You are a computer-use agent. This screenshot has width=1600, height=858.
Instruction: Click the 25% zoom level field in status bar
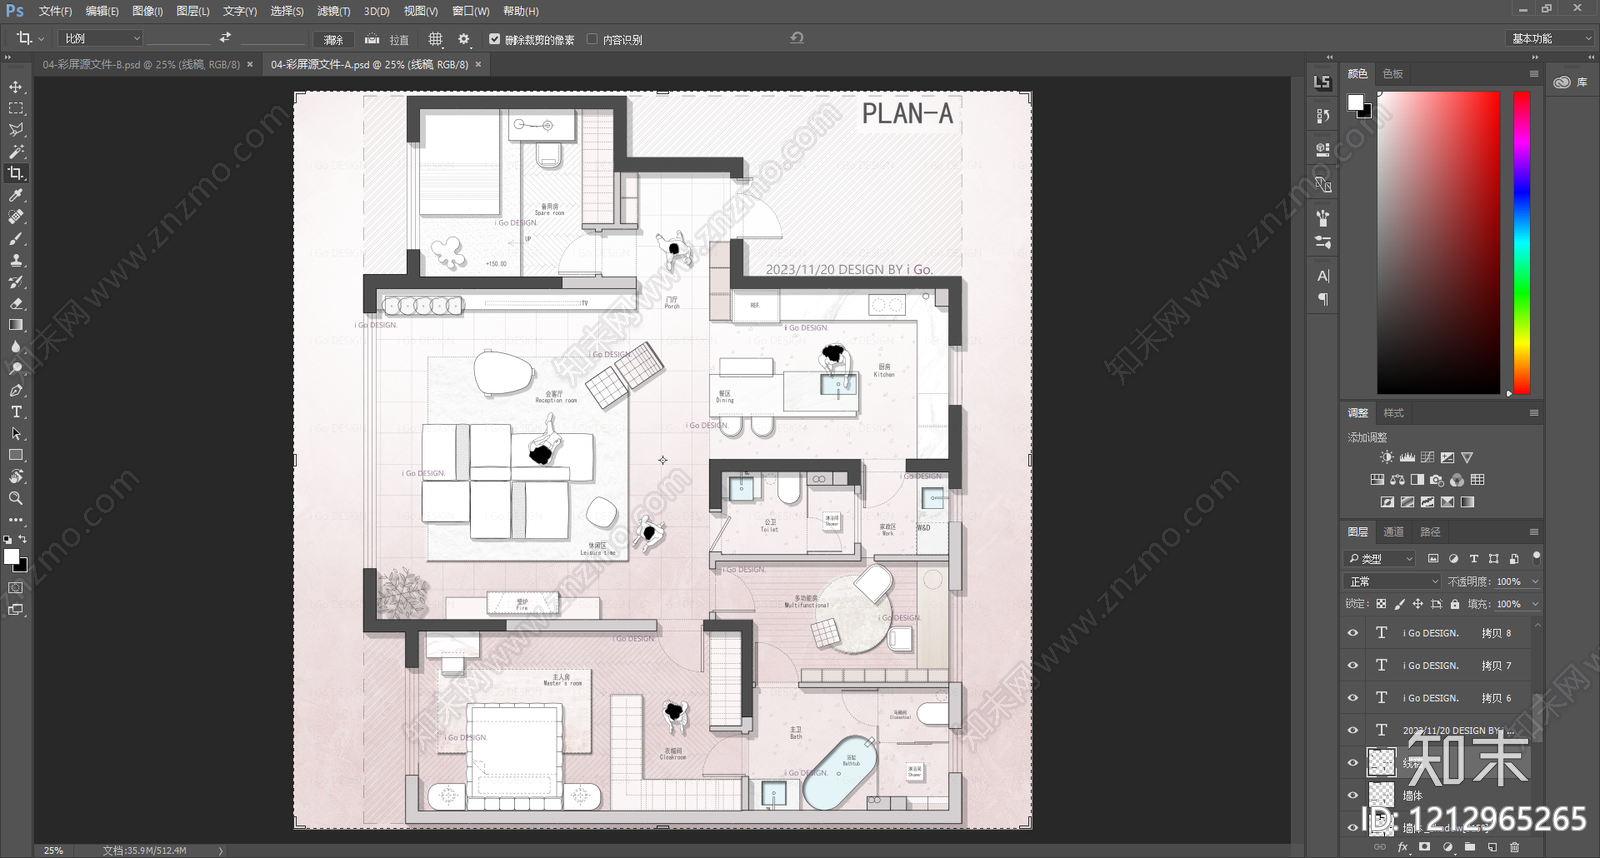(x=54, y=850)
